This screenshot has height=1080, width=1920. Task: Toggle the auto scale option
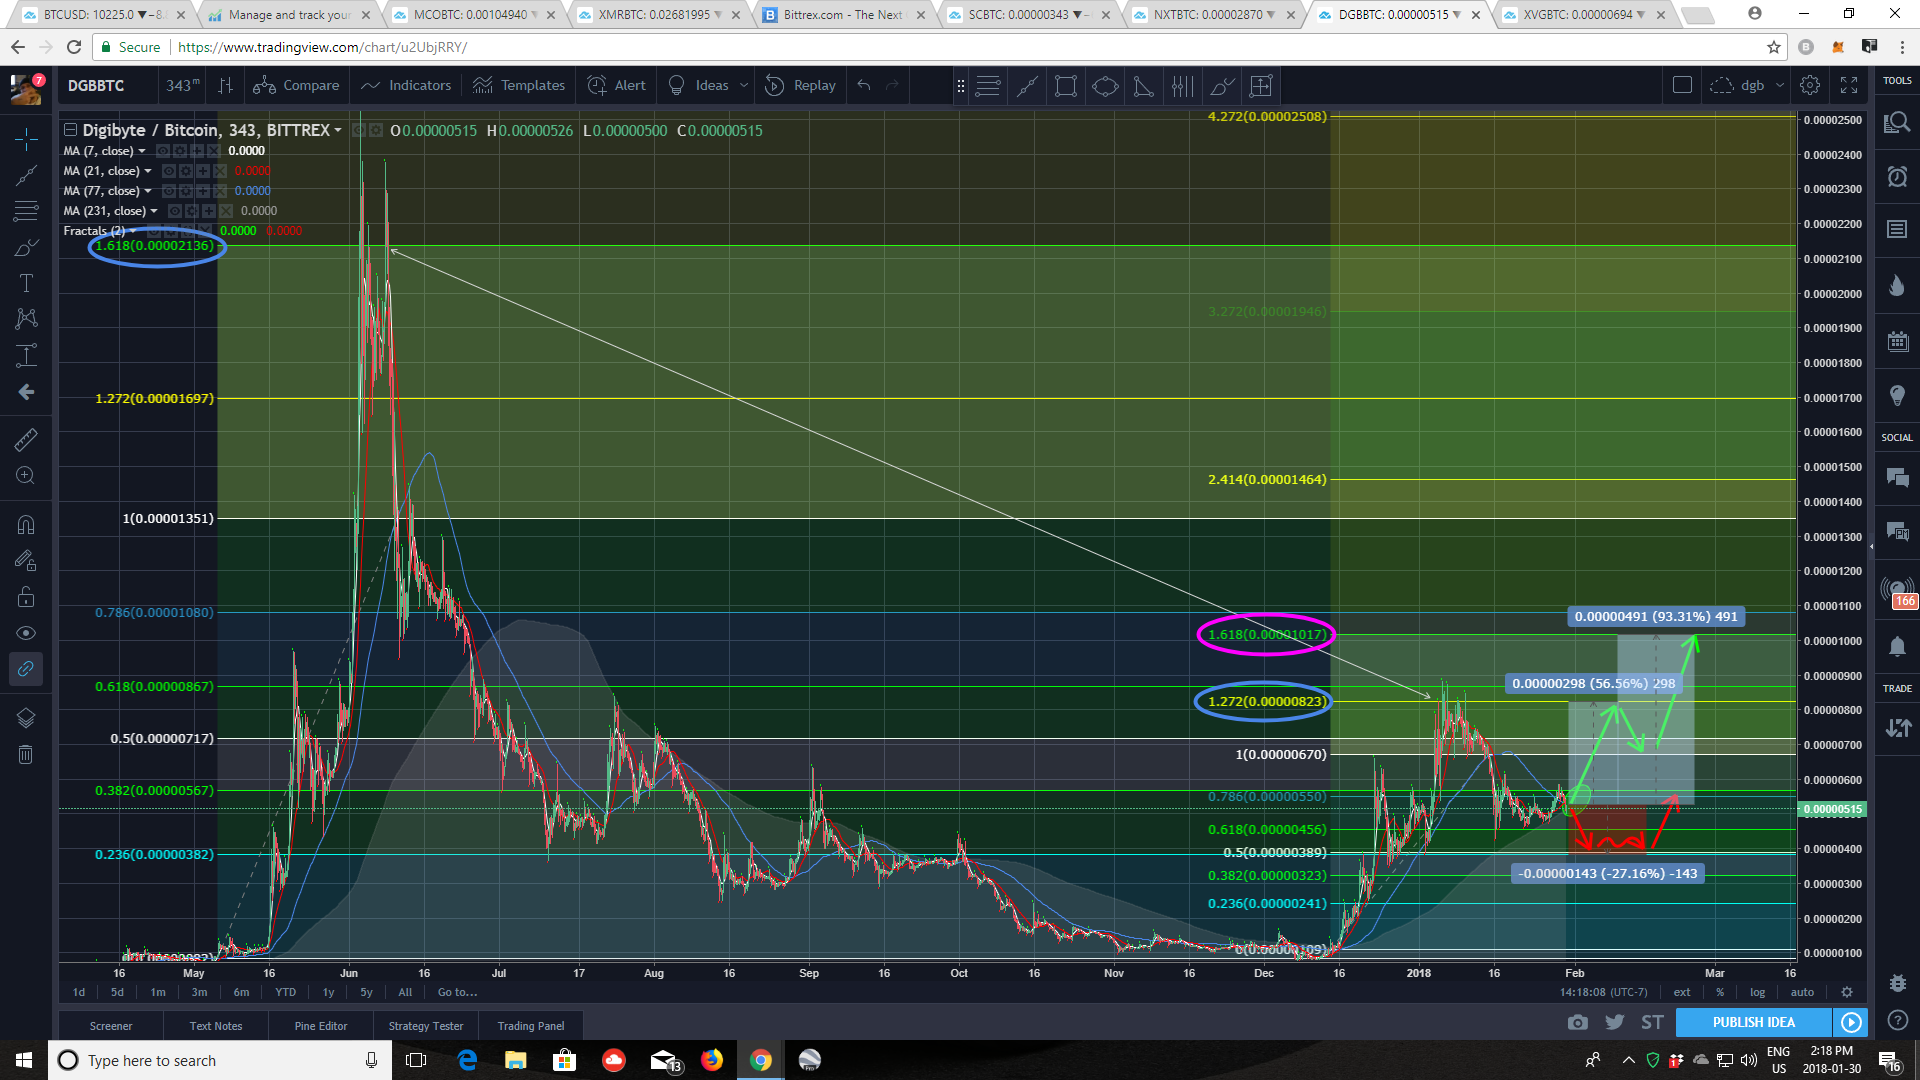[1802, 993]
